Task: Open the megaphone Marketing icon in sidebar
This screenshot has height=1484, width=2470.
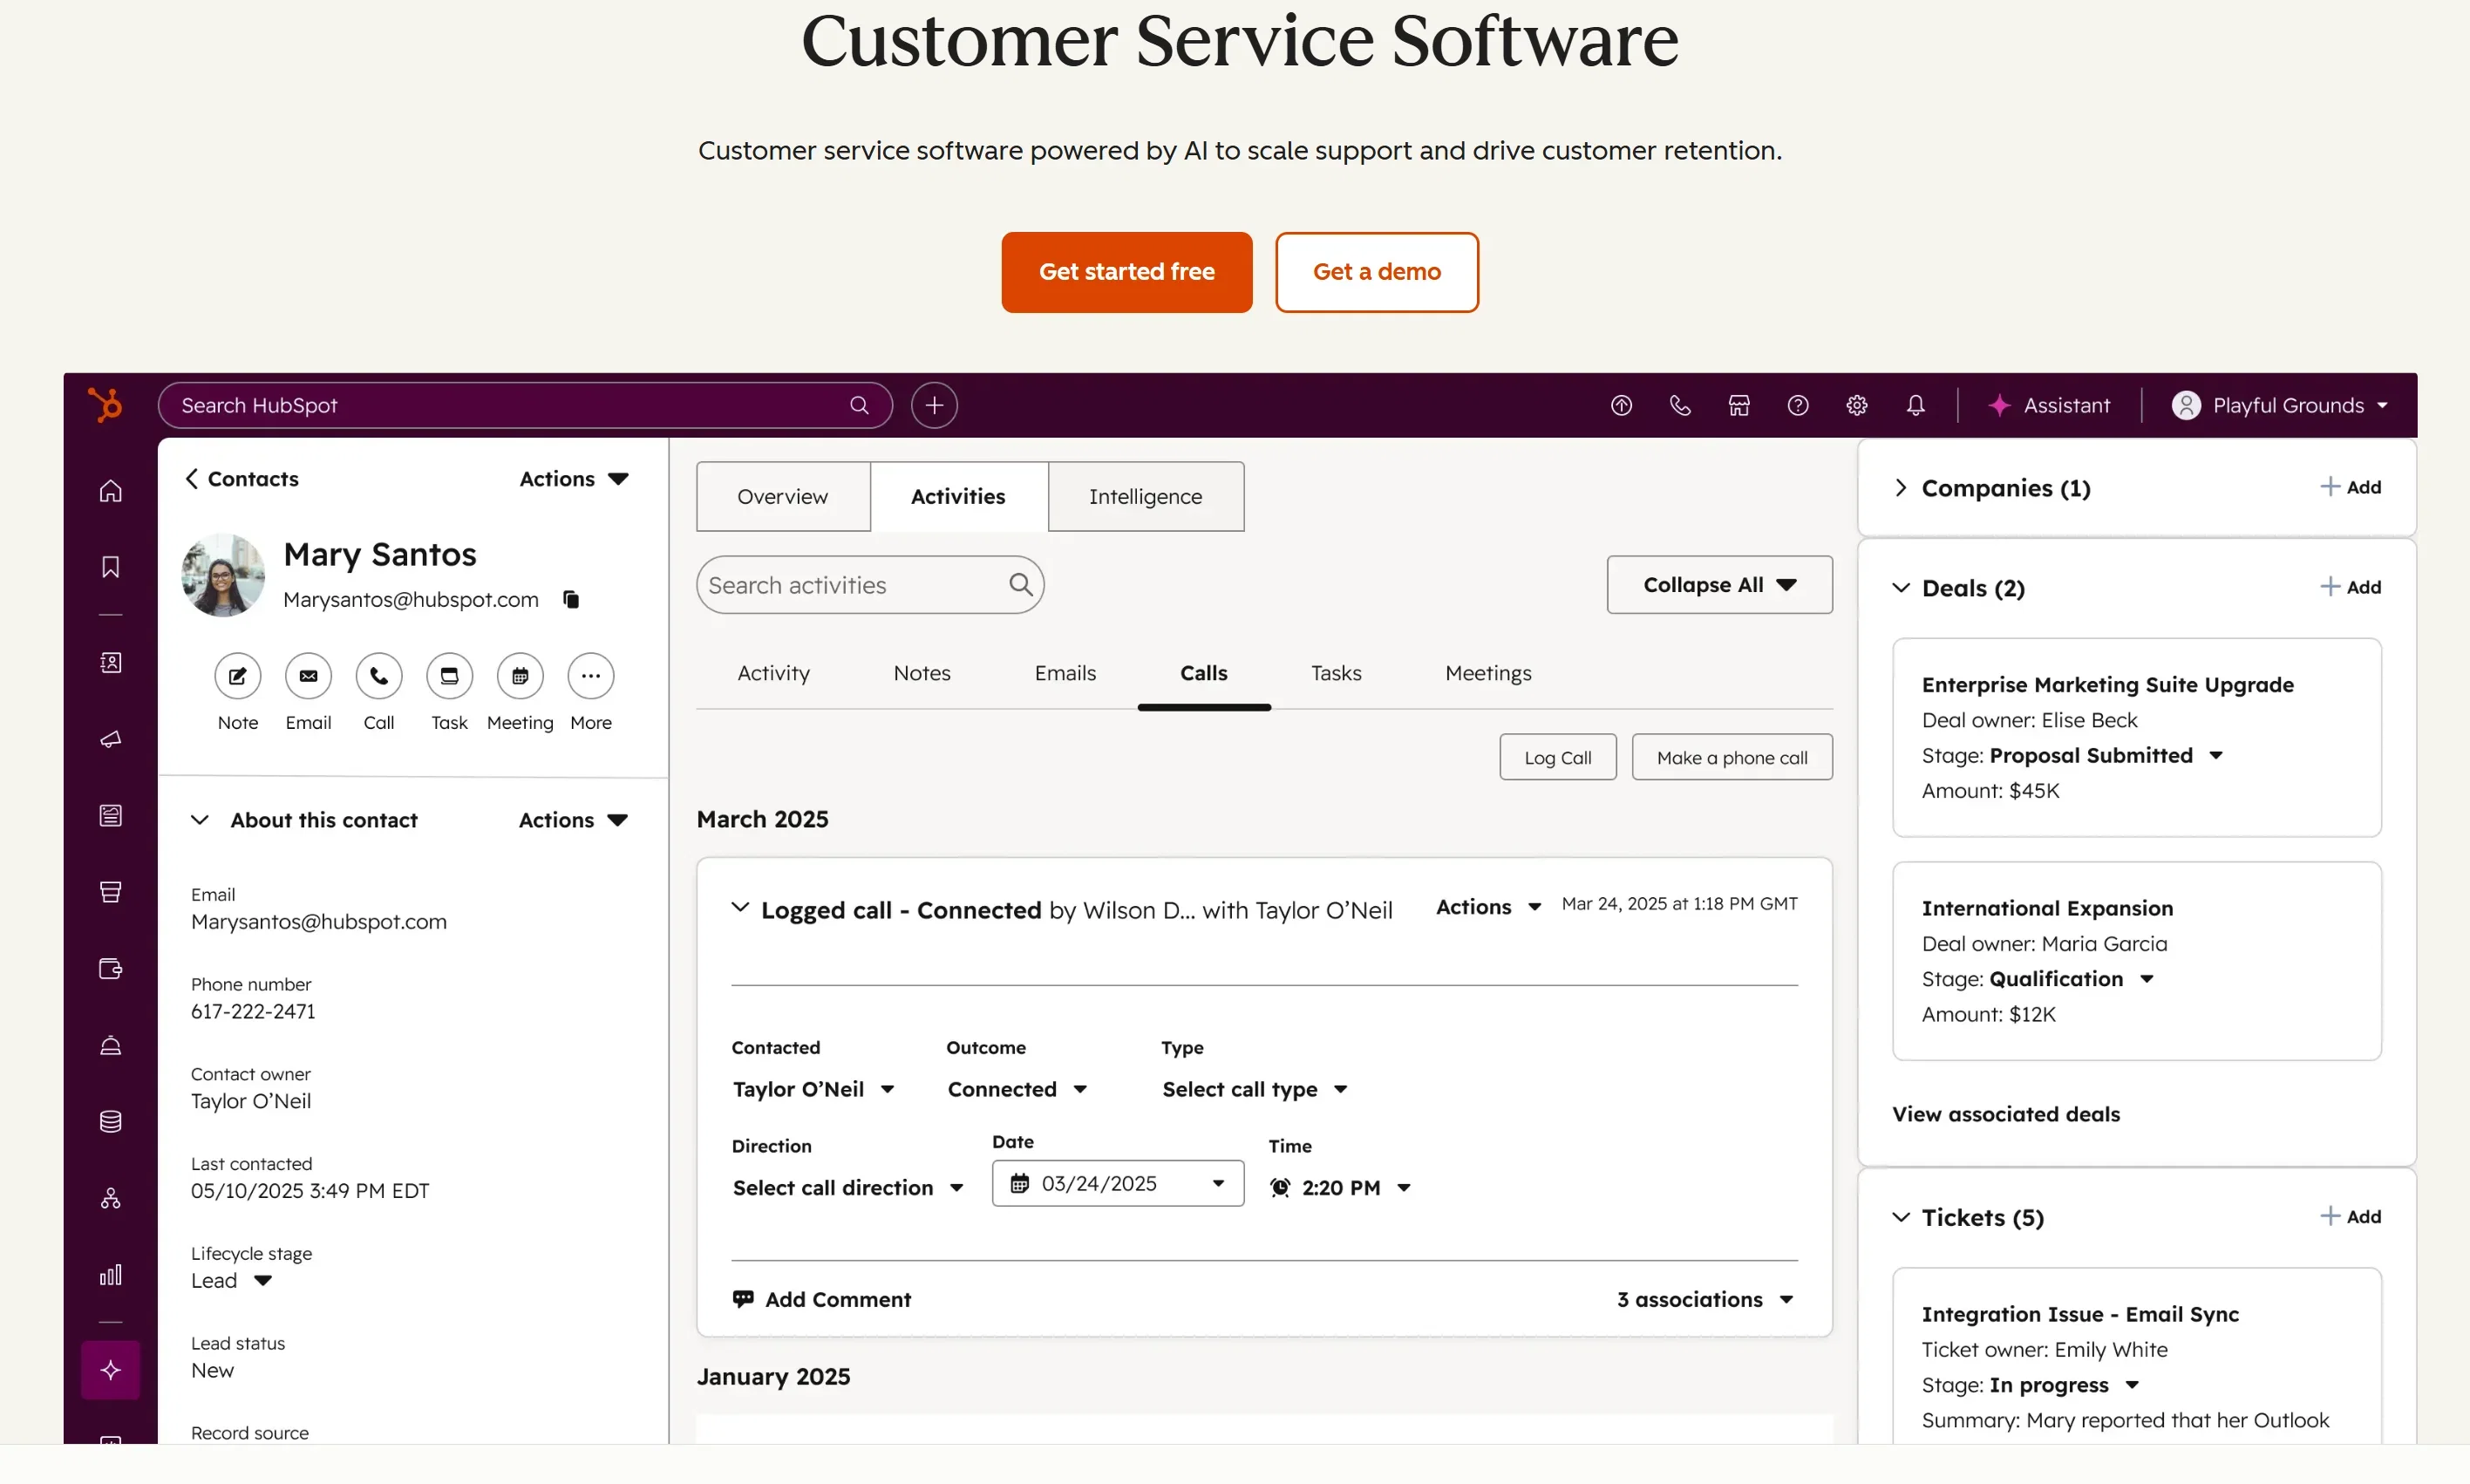Action: (111, 739)
